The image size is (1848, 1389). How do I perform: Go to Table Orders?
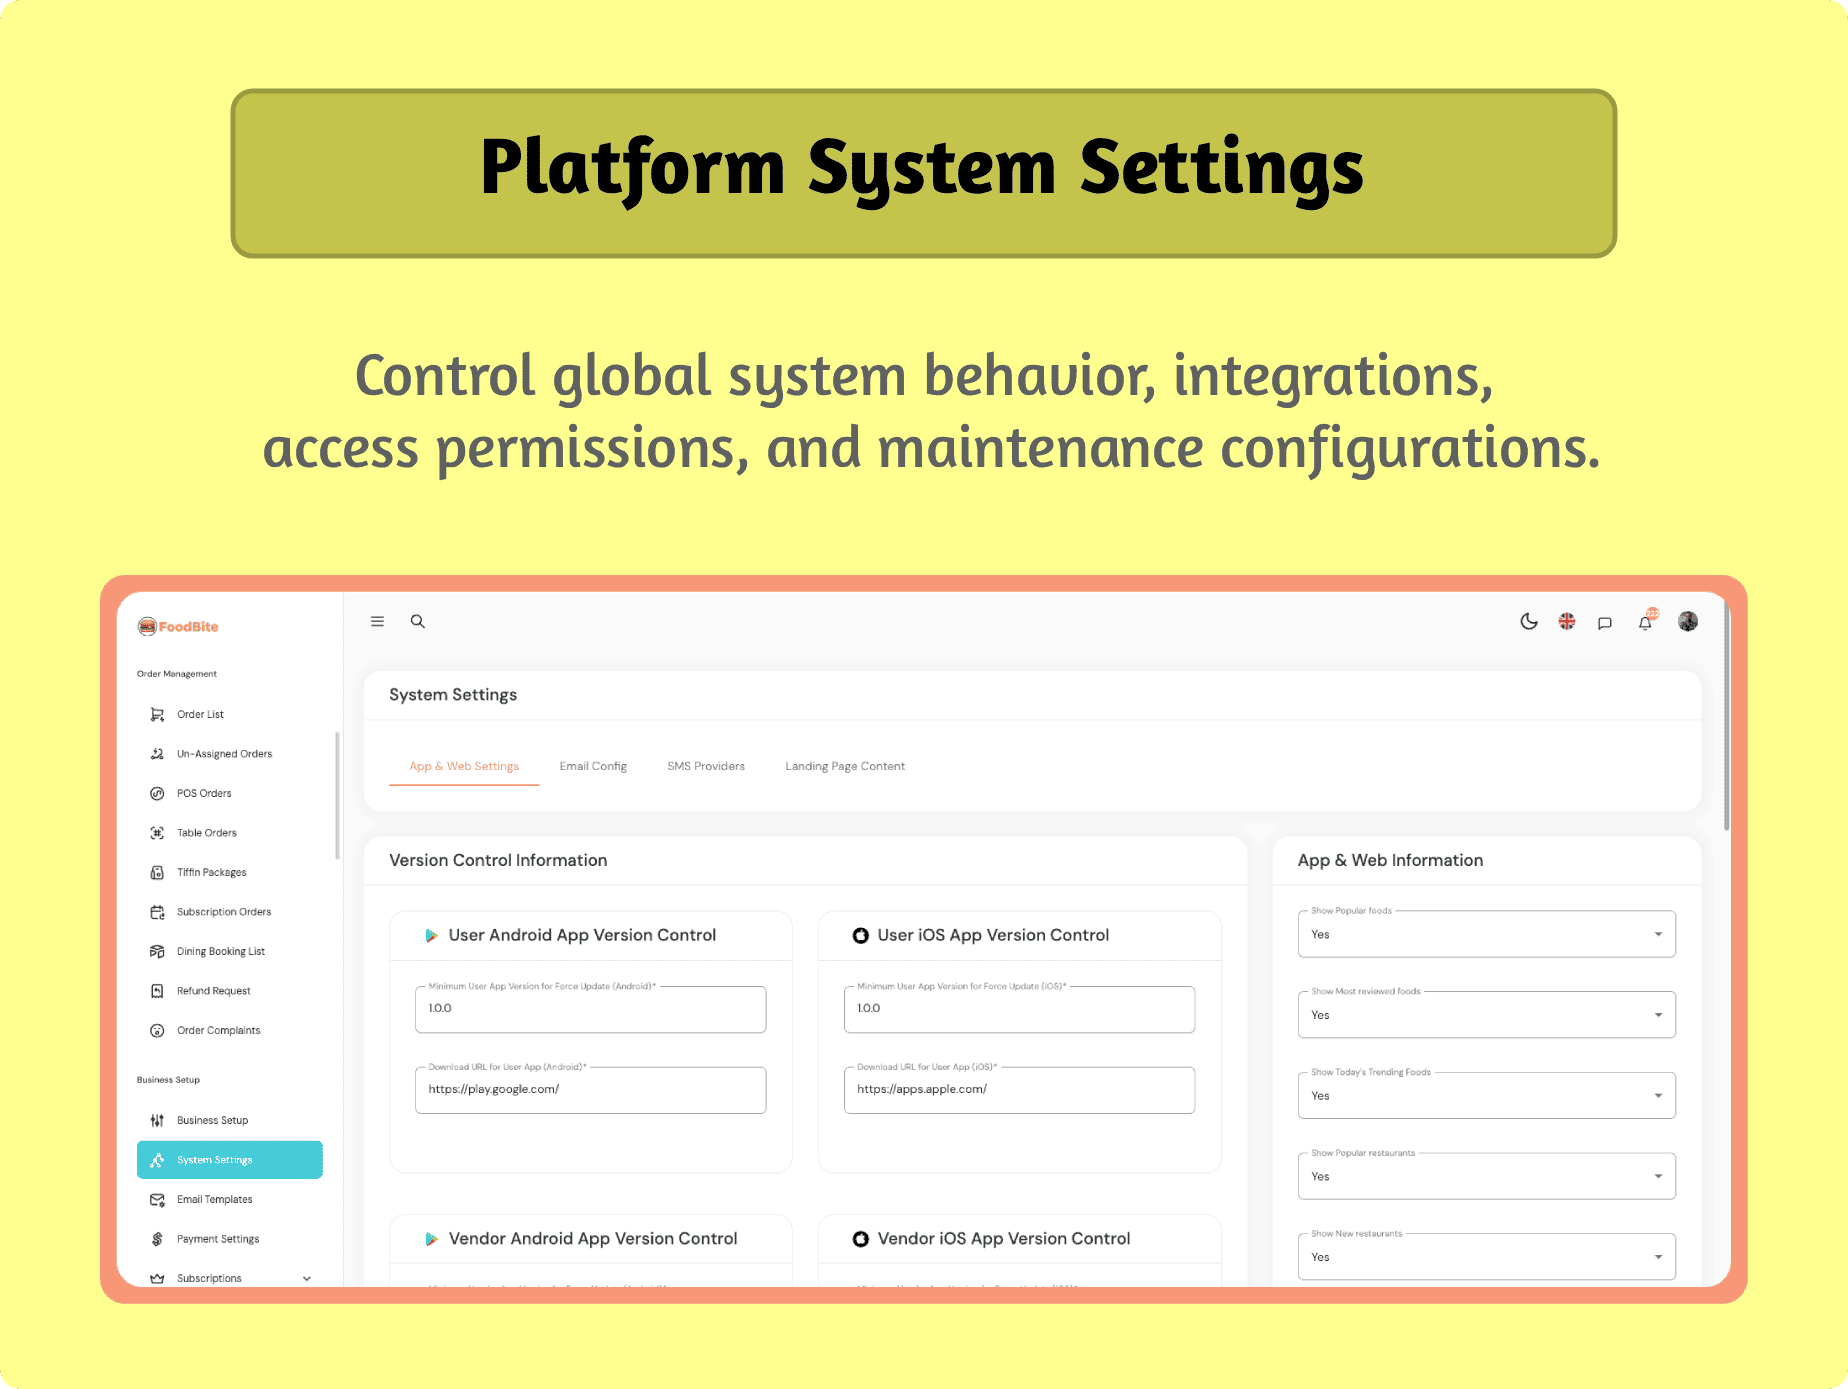click(x=230, y=833)
